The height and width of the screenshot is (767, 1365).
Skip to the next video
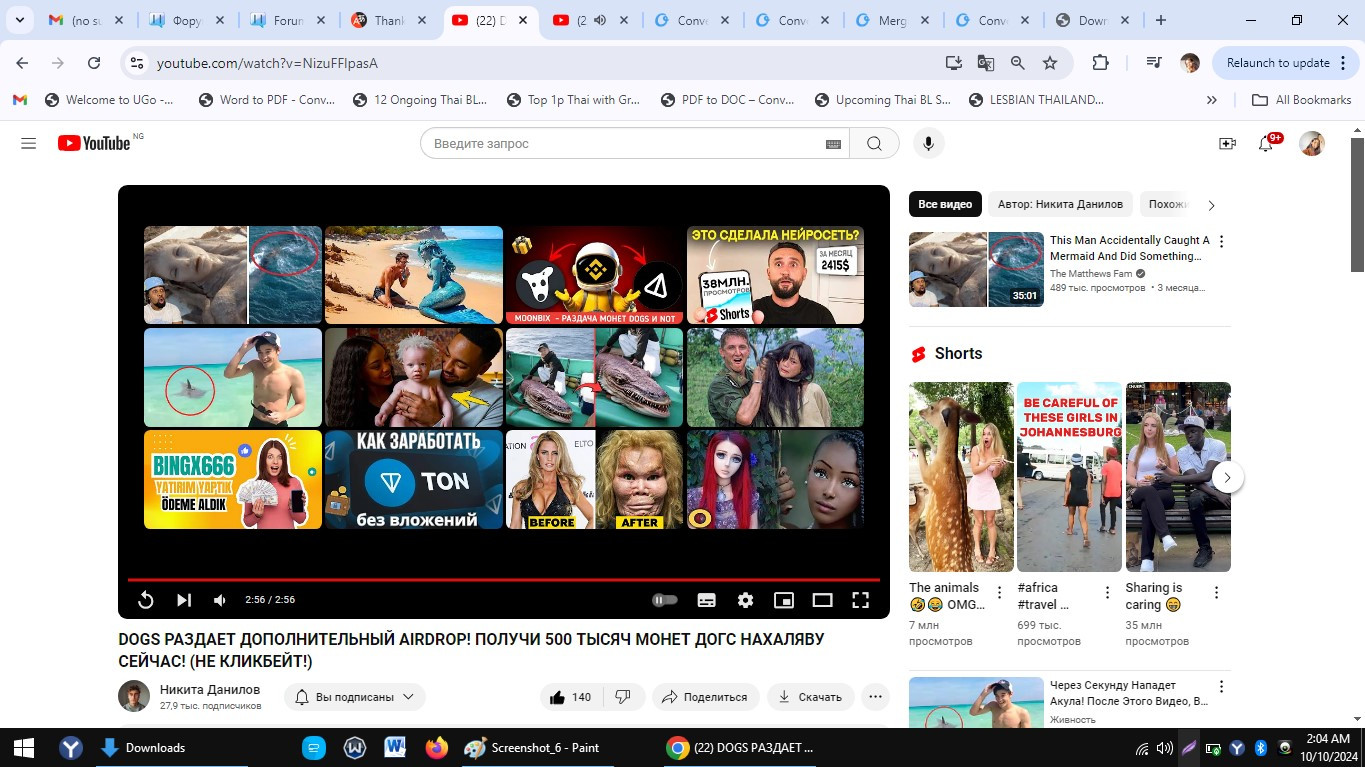(x=184, y=600)
